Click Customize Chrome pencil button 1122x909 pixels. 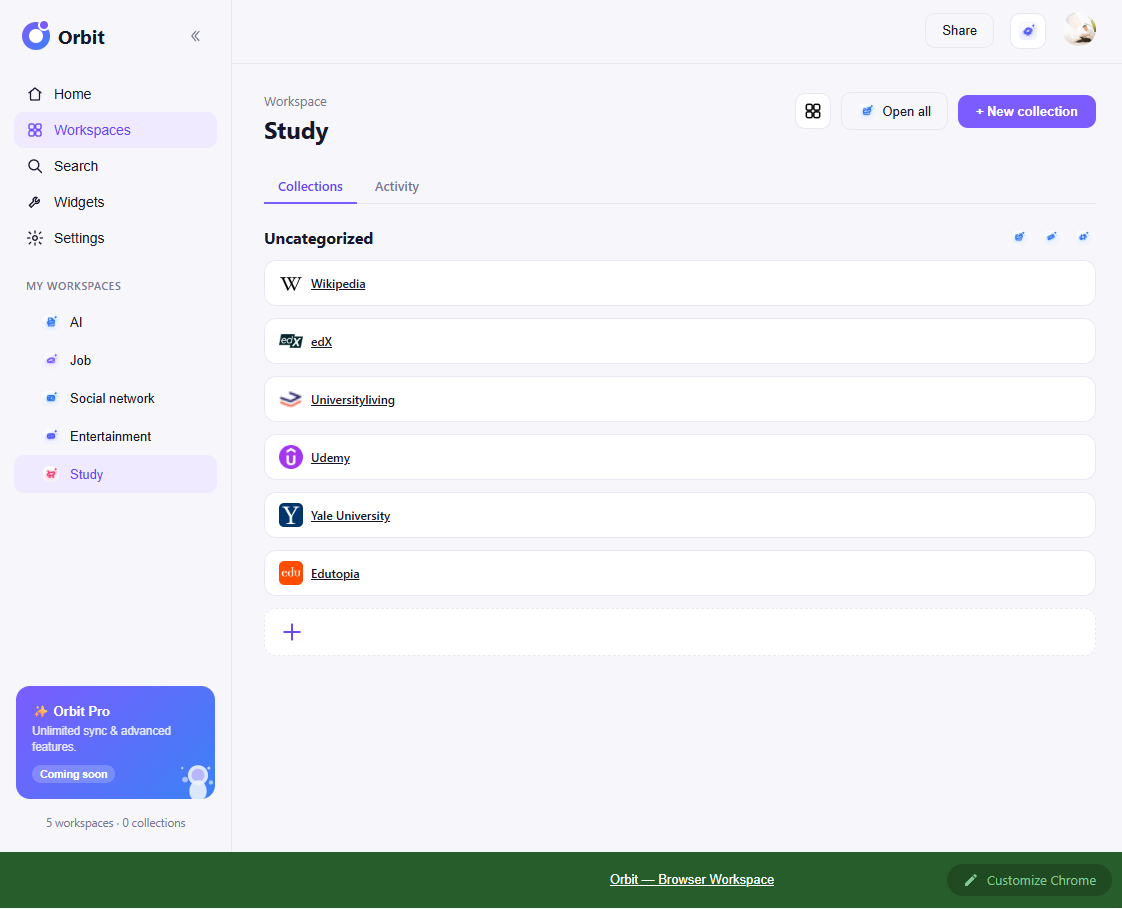pyautogui.click(x=1029, y=880)
